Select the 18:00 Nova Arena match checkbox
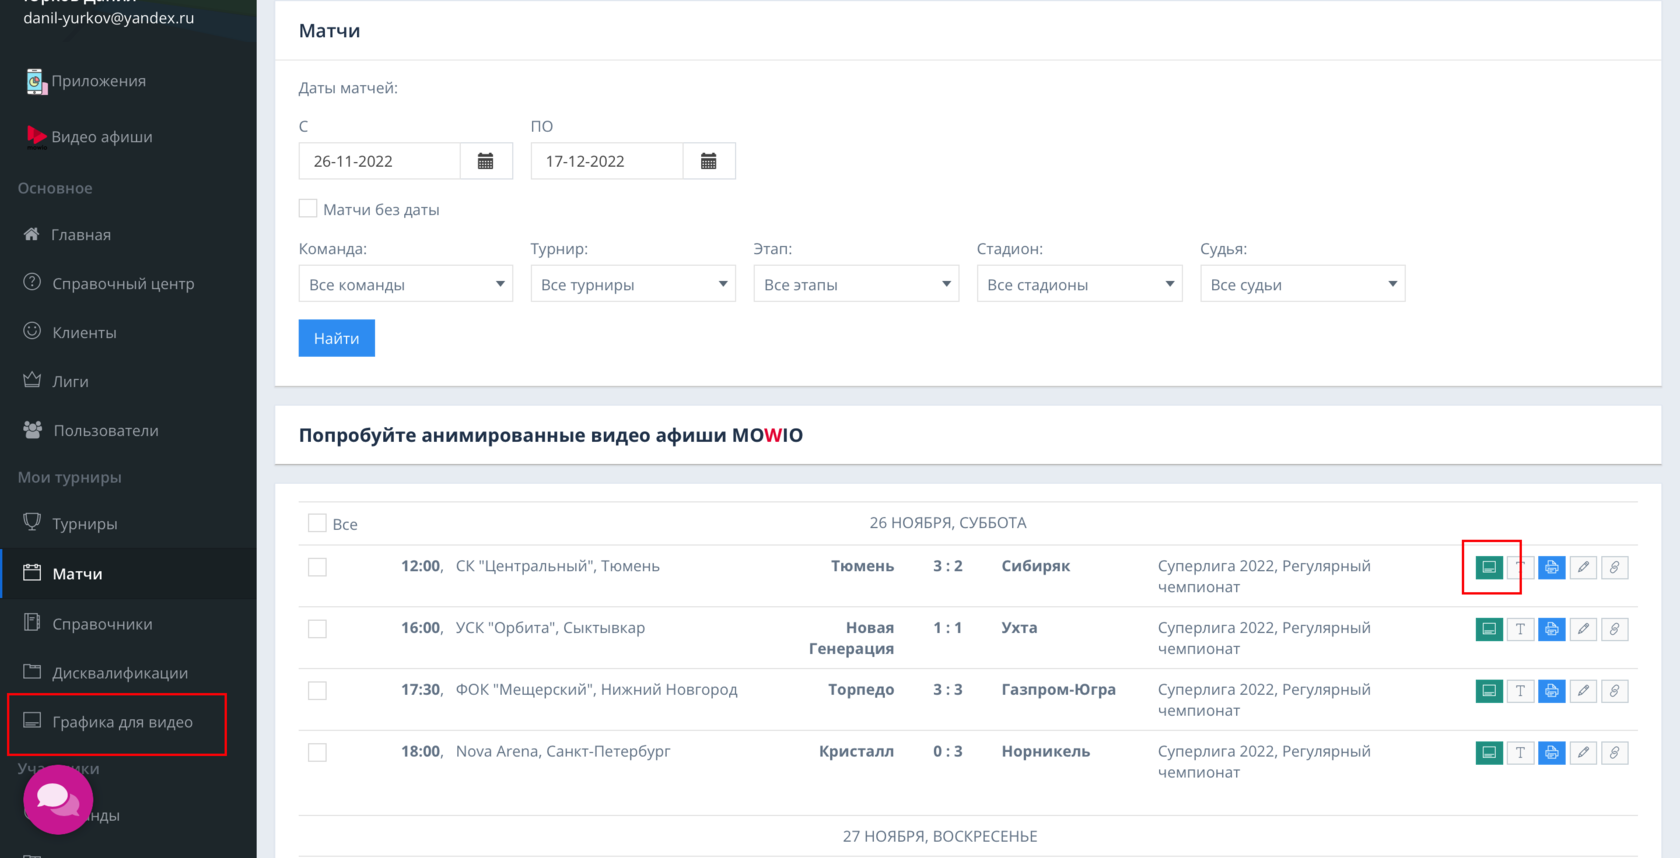Image resolution: width=1680 pixels, height=858 pixels. pos(317,753)
